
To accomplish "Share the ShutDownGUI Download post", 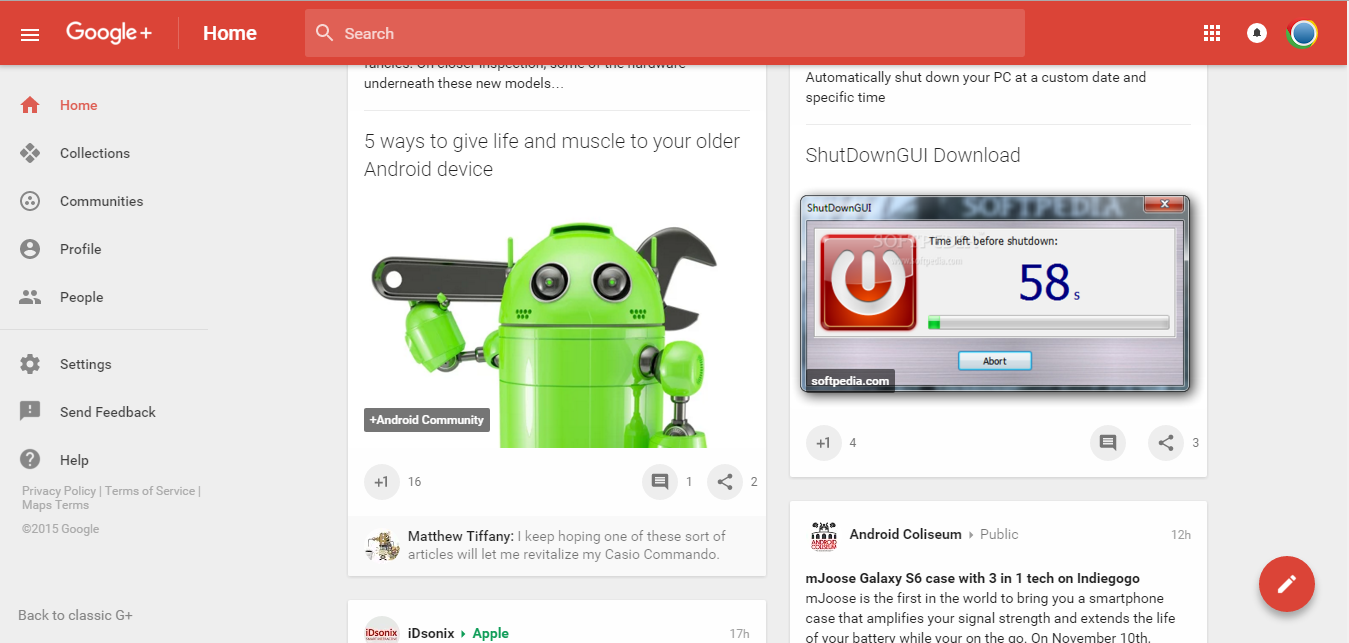I will (1166, 442).
